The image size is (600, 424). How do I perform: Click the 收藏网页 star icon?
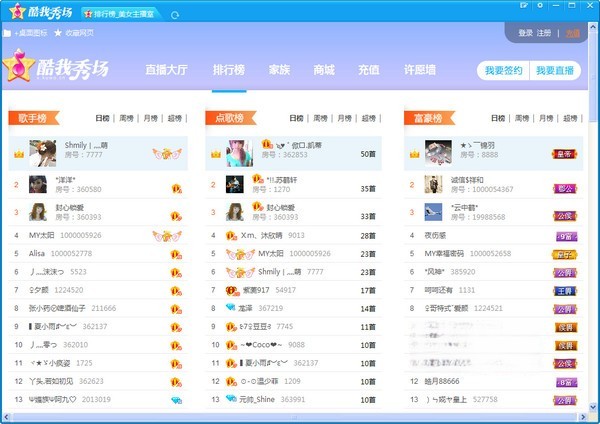[x=58, y=33]
